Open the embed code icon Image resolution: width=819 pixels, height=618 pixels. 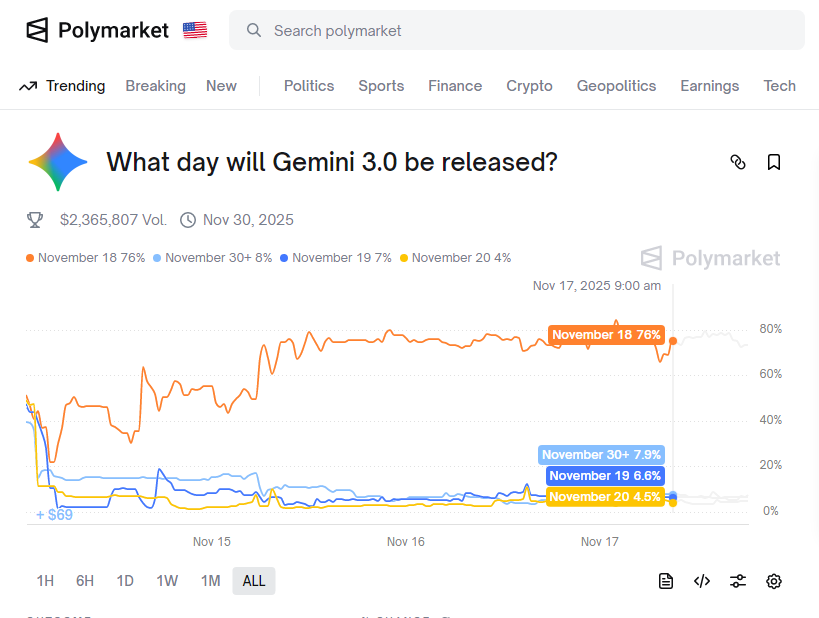[702, 581]
